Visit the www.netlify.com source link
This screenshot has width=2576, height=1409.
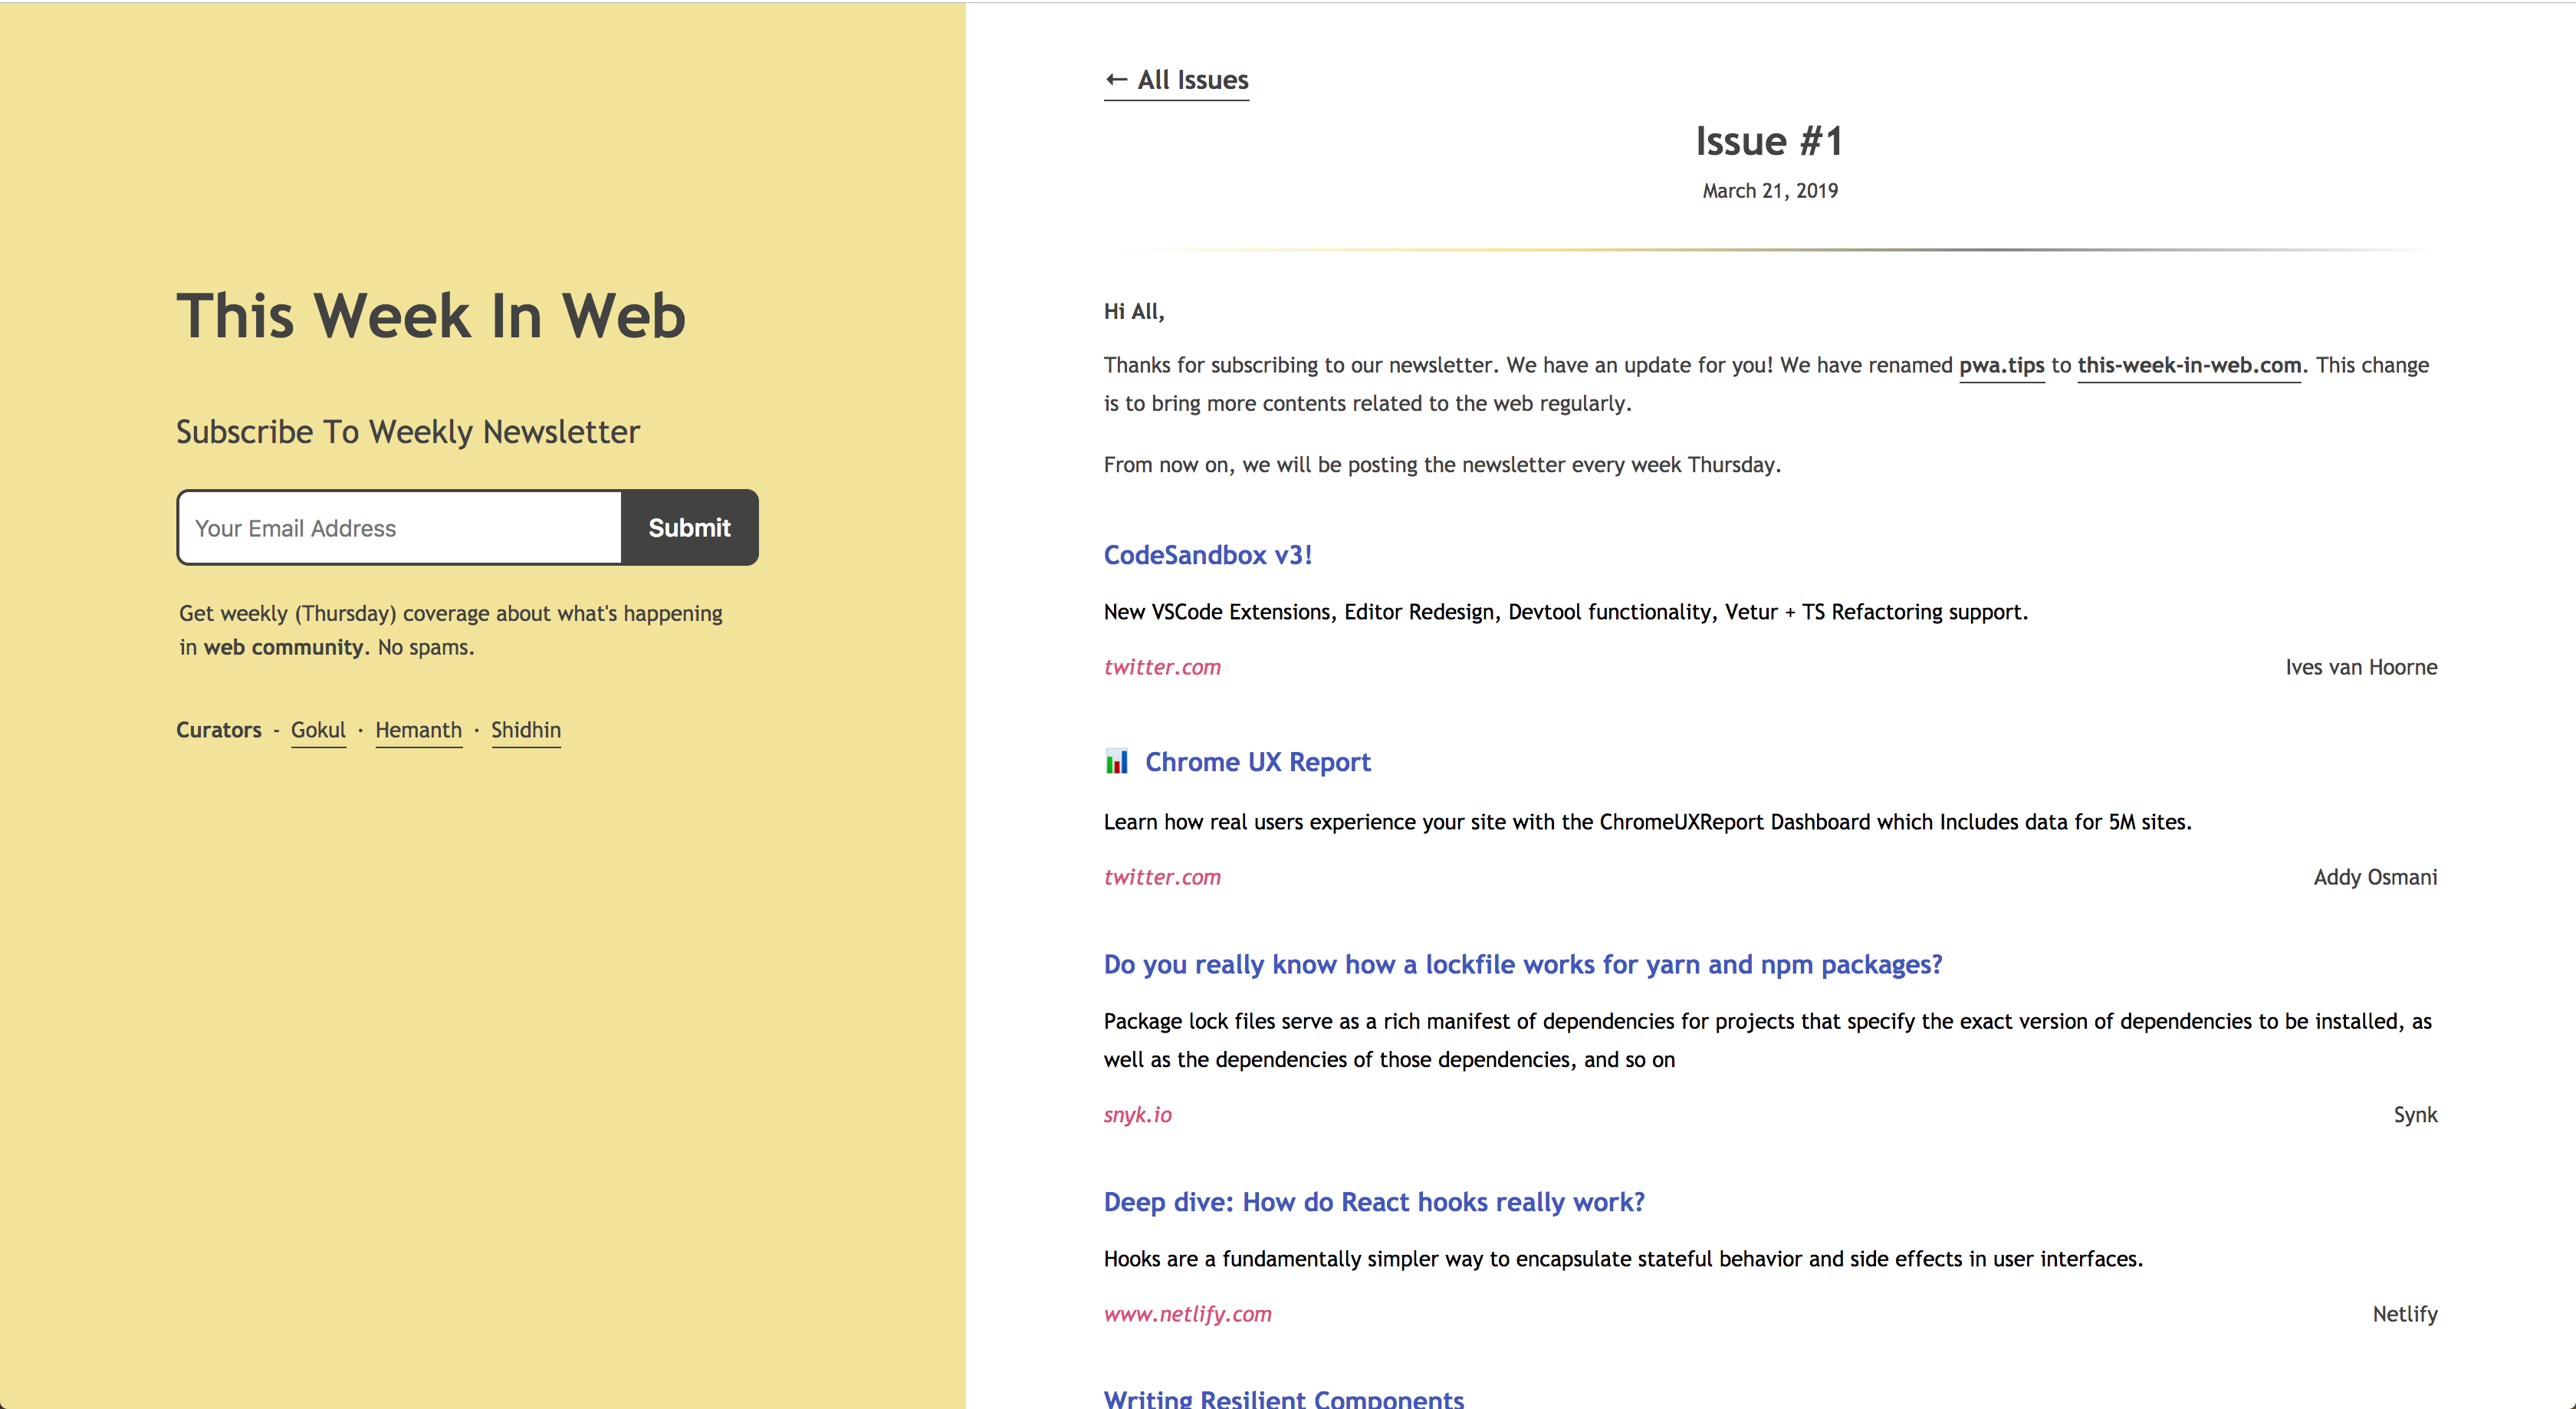pyautogui.click(x=1187, y=1314)
